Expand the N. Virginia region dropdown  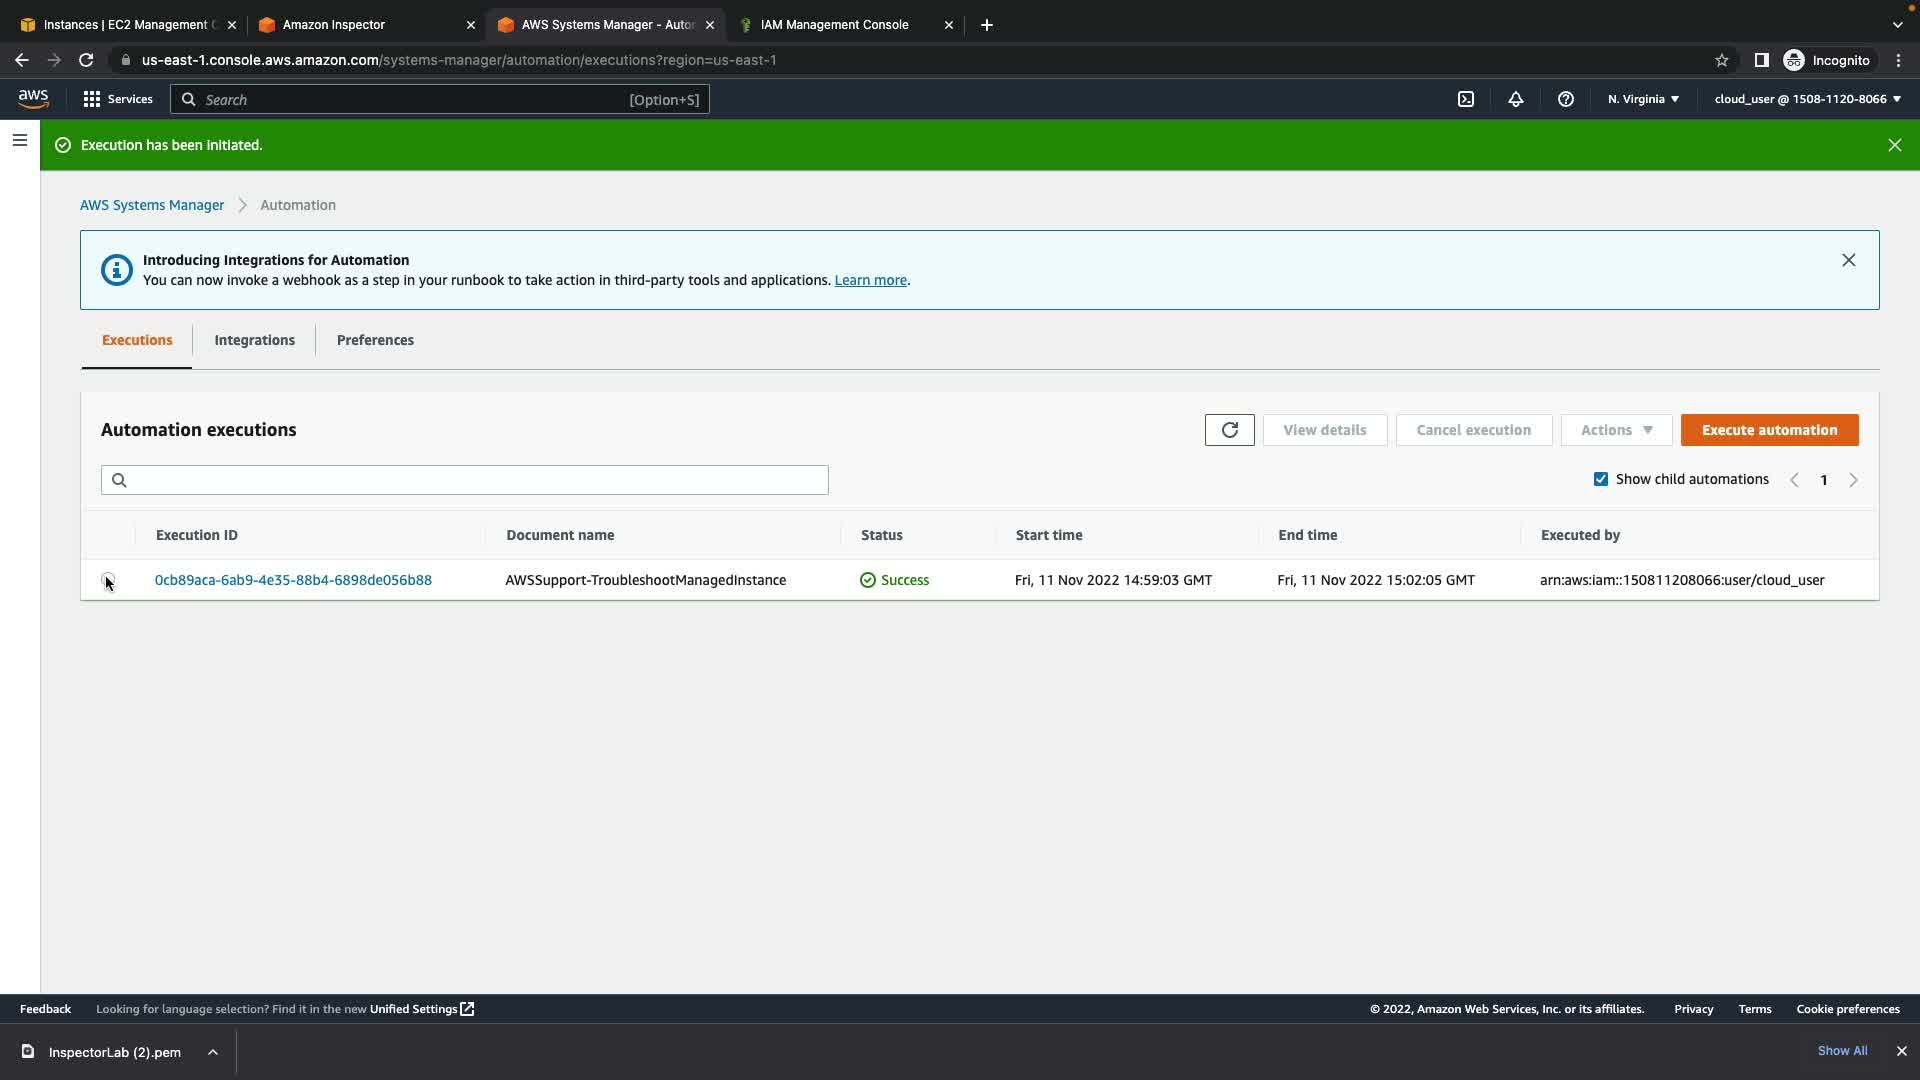click(1643, 99)
